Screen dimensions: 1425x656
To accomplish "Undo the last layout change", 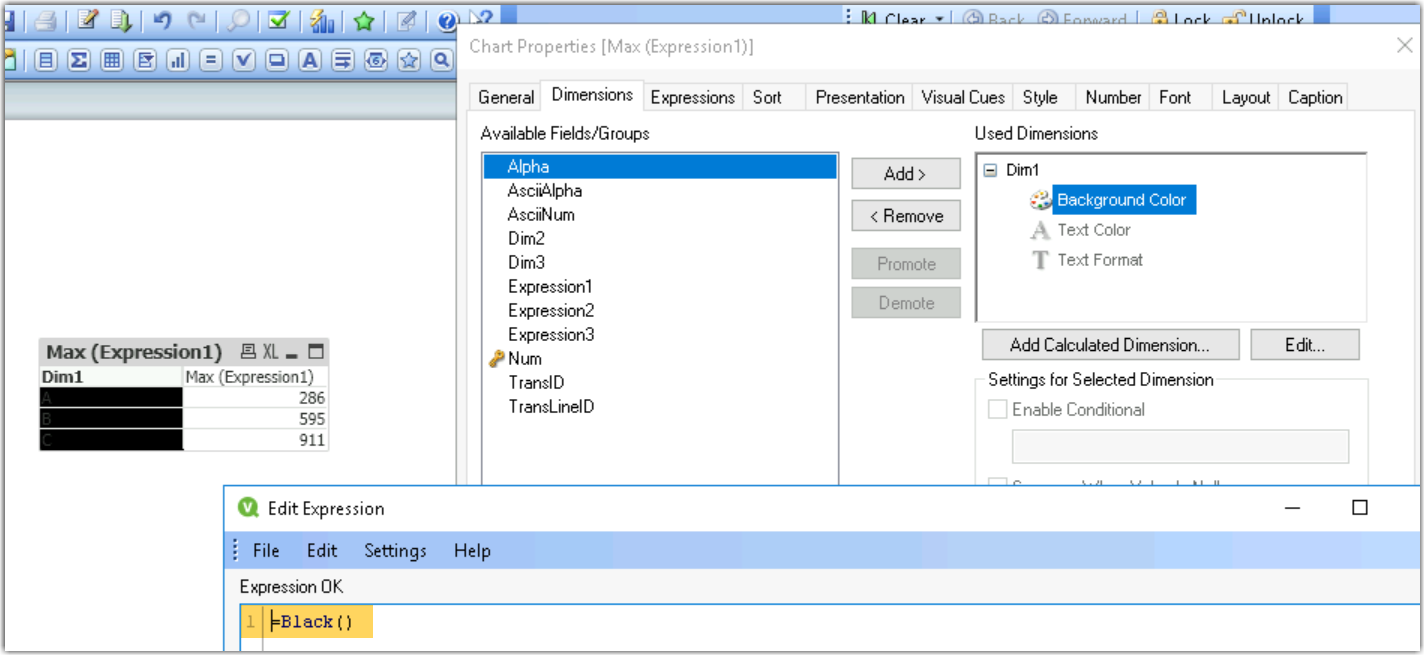I will [x=163, y=20].
